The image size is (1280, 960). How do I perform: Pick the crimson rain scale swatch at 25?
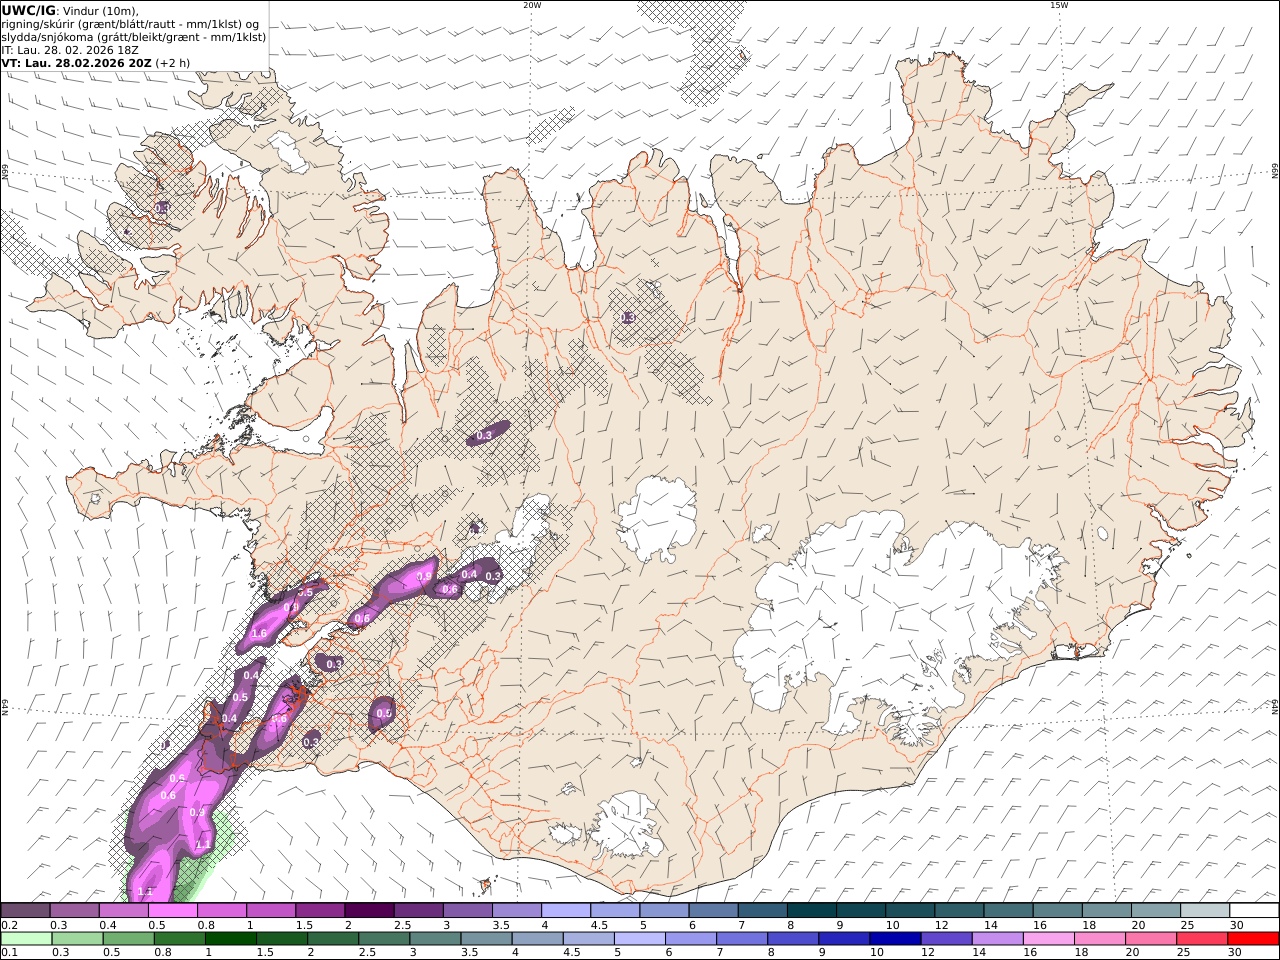tap(1201, 938)
